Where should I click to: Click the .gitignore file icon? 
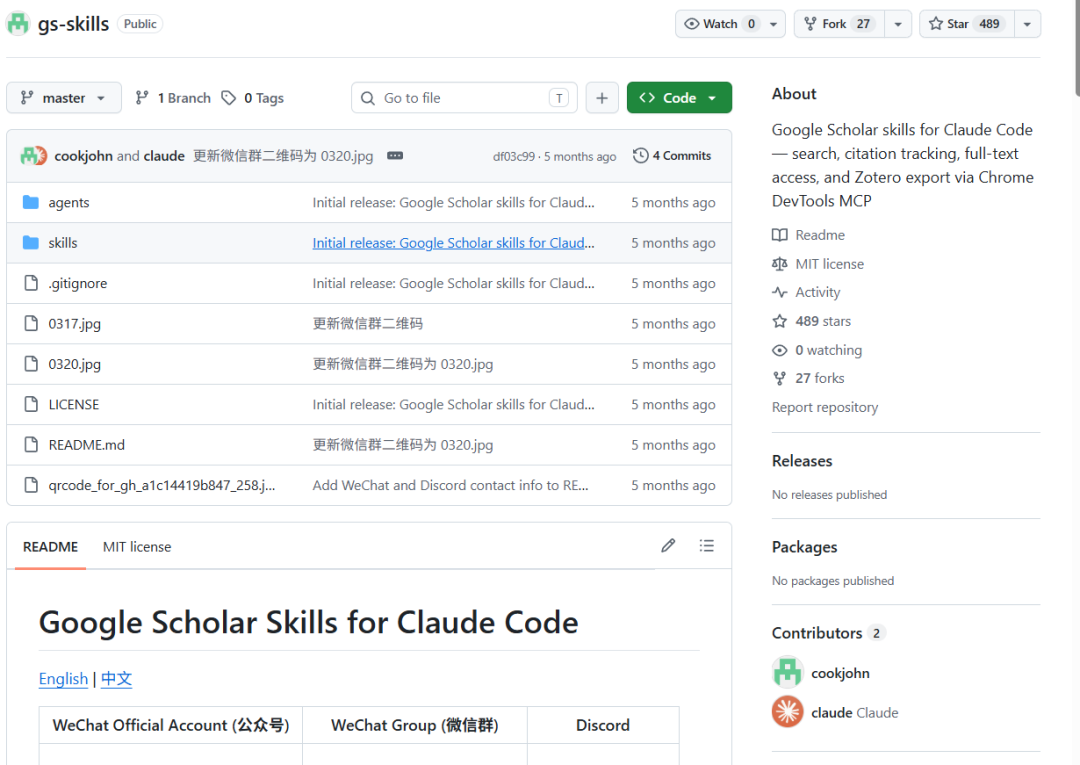31,283
